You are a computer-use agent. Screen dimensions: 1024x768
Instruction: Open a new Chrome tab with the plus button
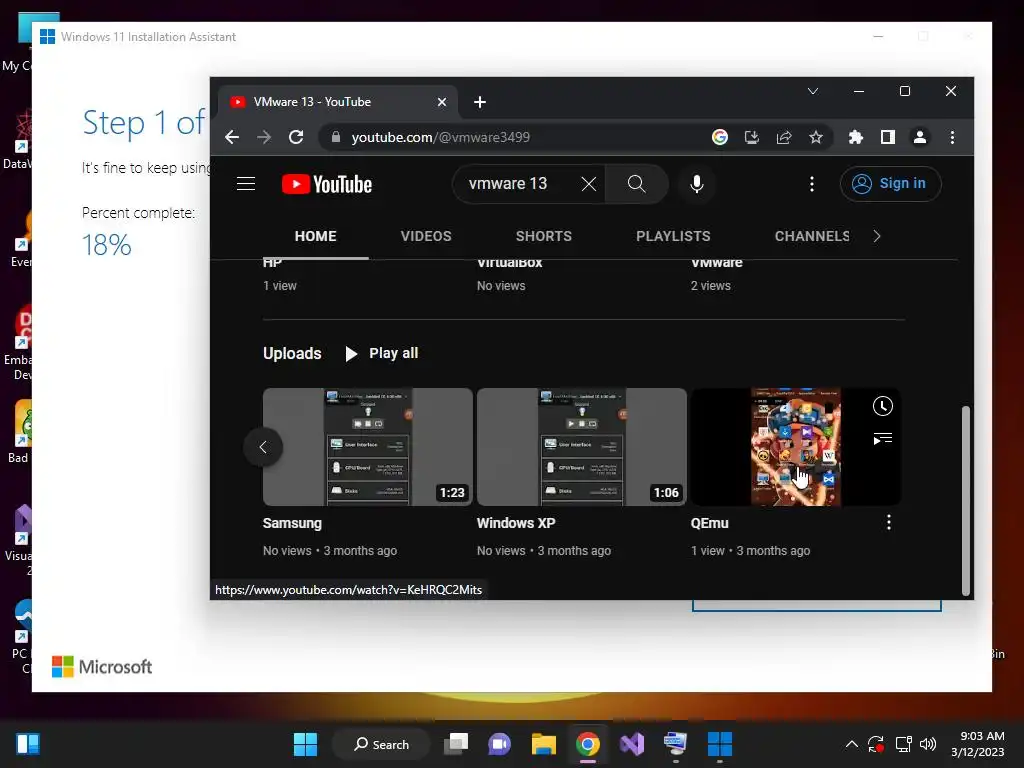point(479,102)
